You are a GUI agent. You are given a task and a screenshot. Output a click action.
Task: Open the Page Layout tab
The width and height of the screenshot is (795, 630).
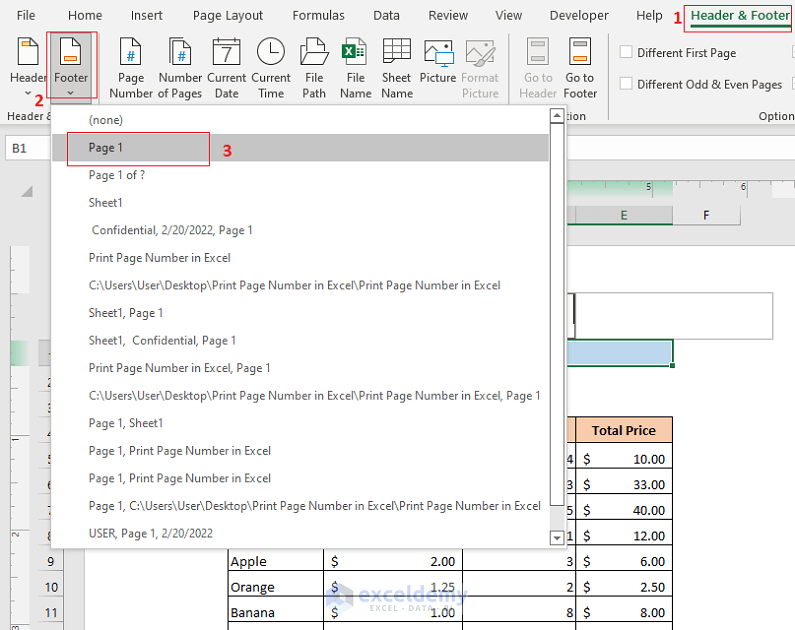click(x=228, y=15)
